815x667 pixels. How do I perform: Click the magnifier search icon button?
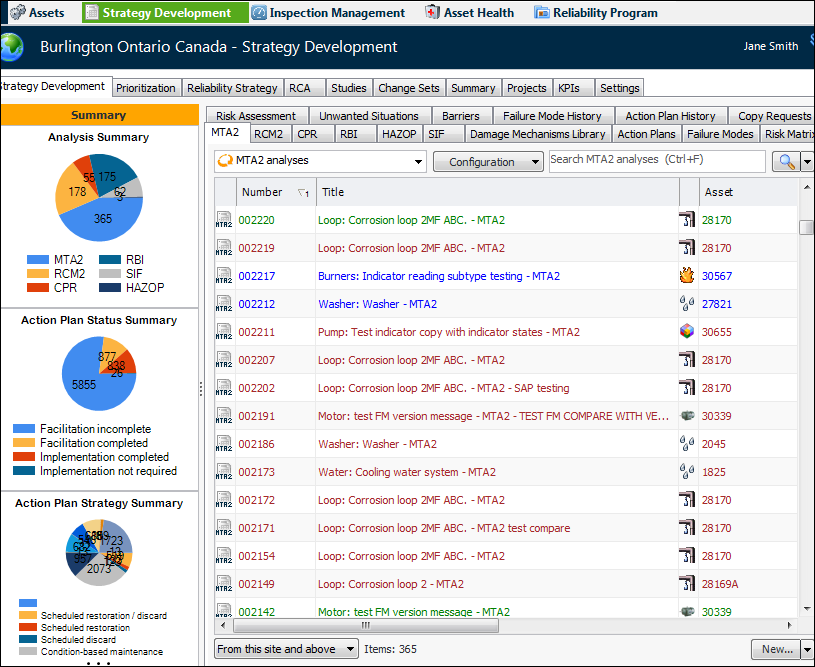tap(787, 161)
